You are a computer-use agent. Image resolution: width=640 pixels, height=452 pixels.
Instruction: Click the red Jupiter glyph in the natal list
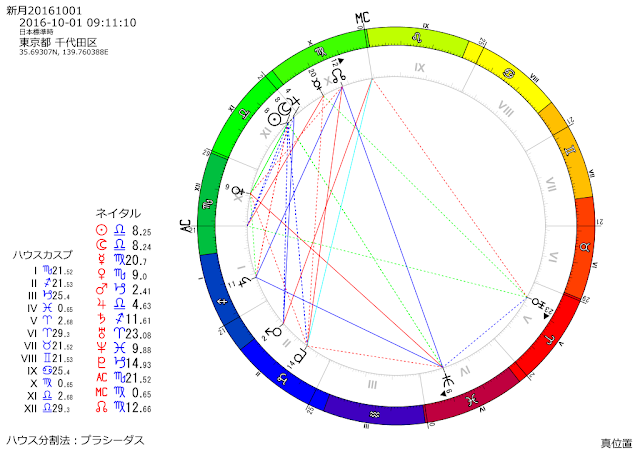101,304
